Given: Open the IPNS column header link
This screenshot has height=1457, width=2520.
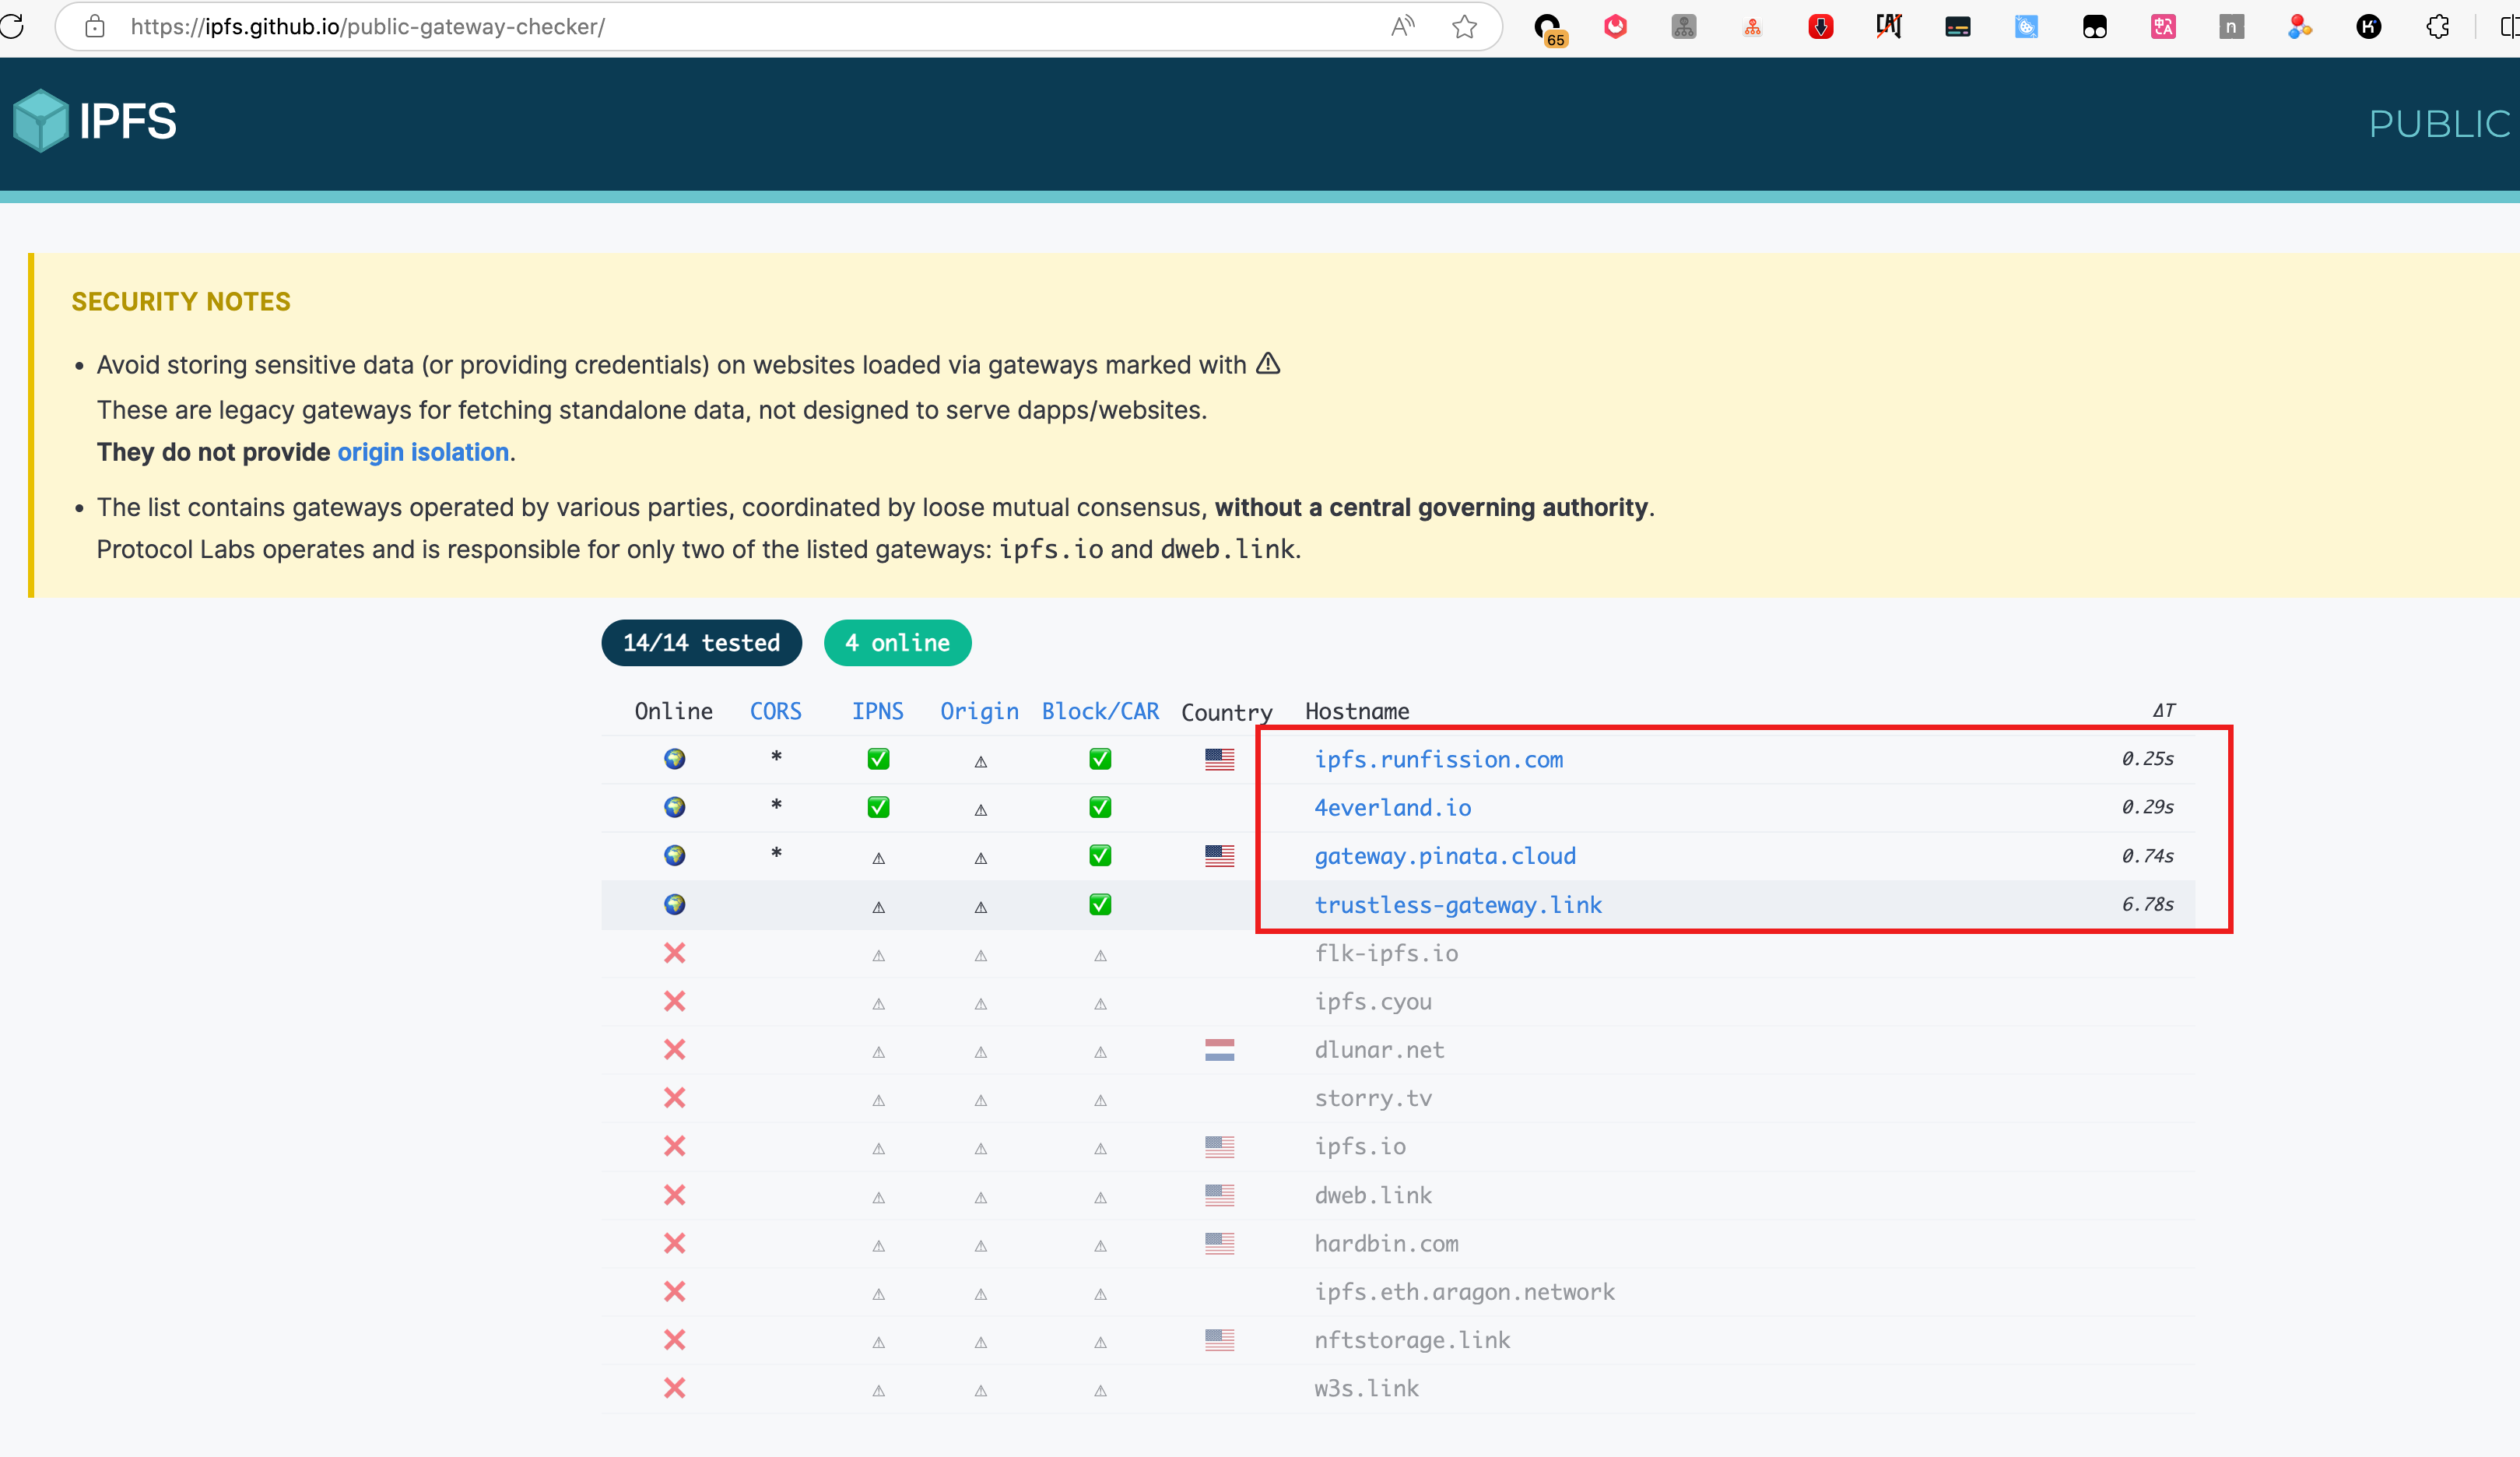Looking at the screenshot, I should click(878, 711).
